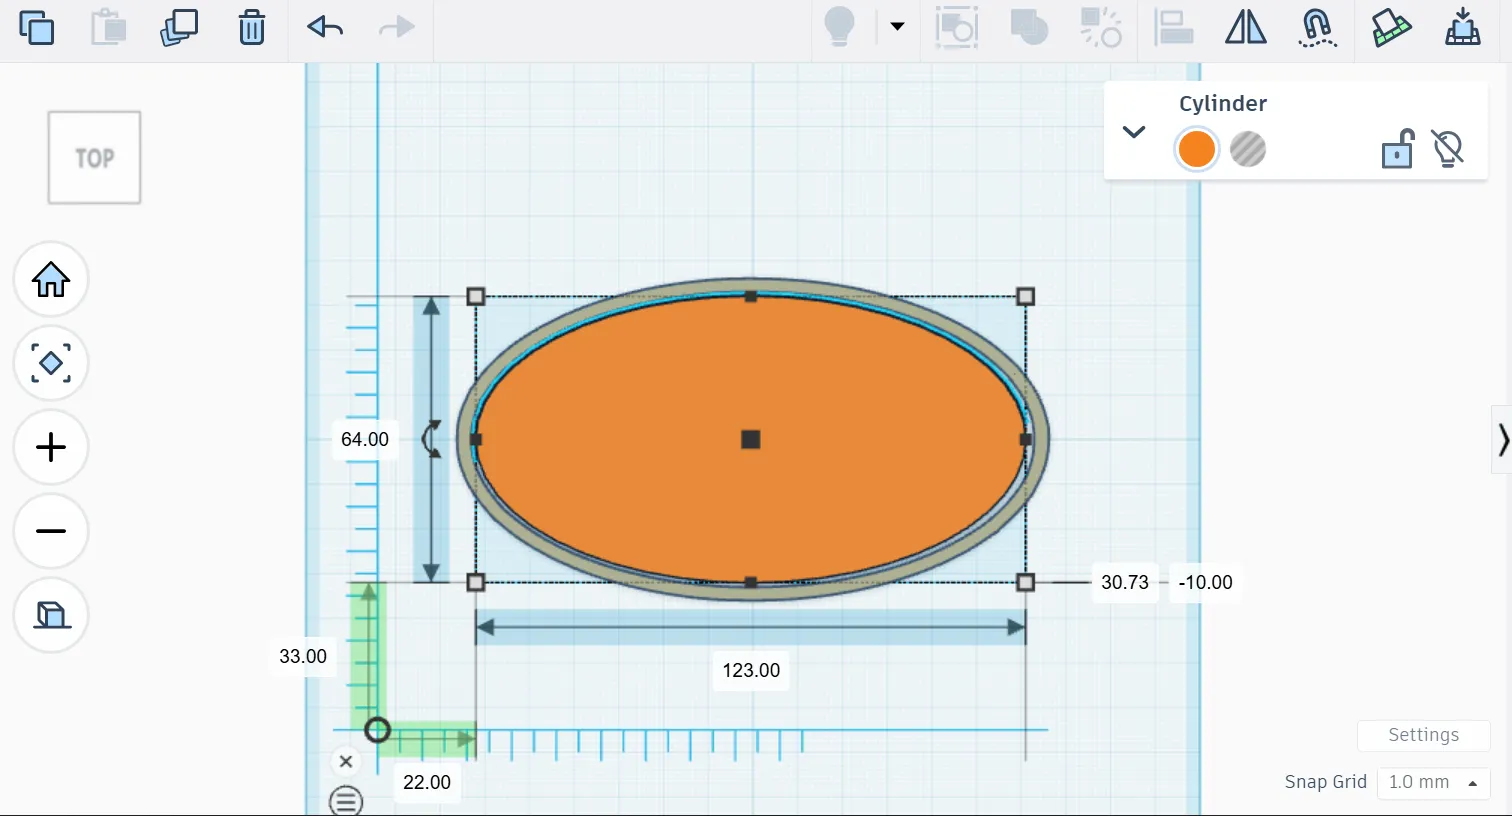This screenshot has height=816, width=1512.
Task: Hide the cylinder with lightbulb toggle
Action: (1447, 149)
